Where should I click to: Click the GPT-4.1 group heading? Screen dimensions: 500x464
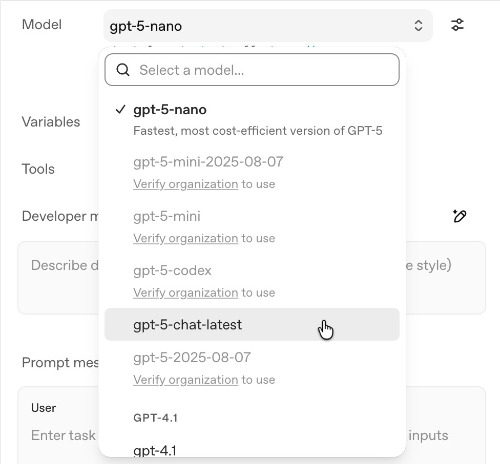click(x=155, y=418)
